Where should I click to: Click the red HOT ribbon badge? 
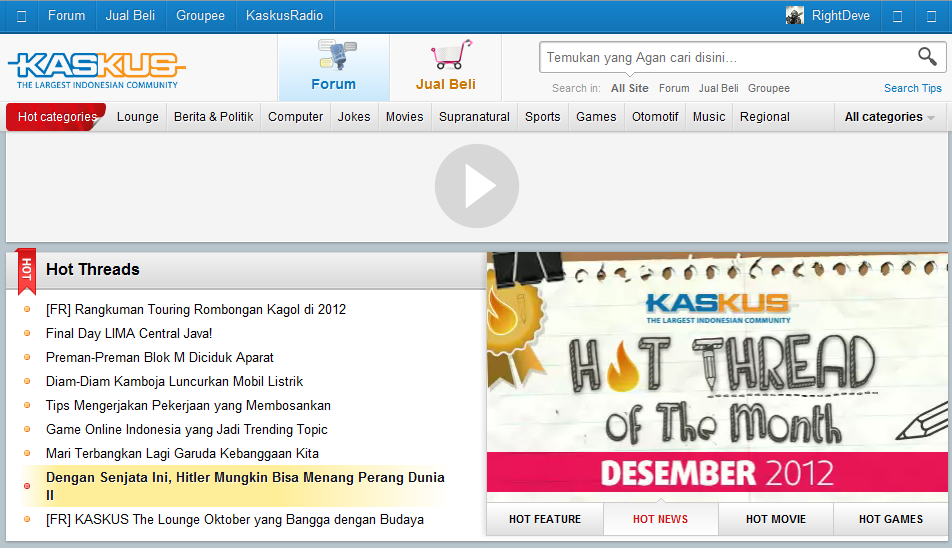[x=26, y=271]
